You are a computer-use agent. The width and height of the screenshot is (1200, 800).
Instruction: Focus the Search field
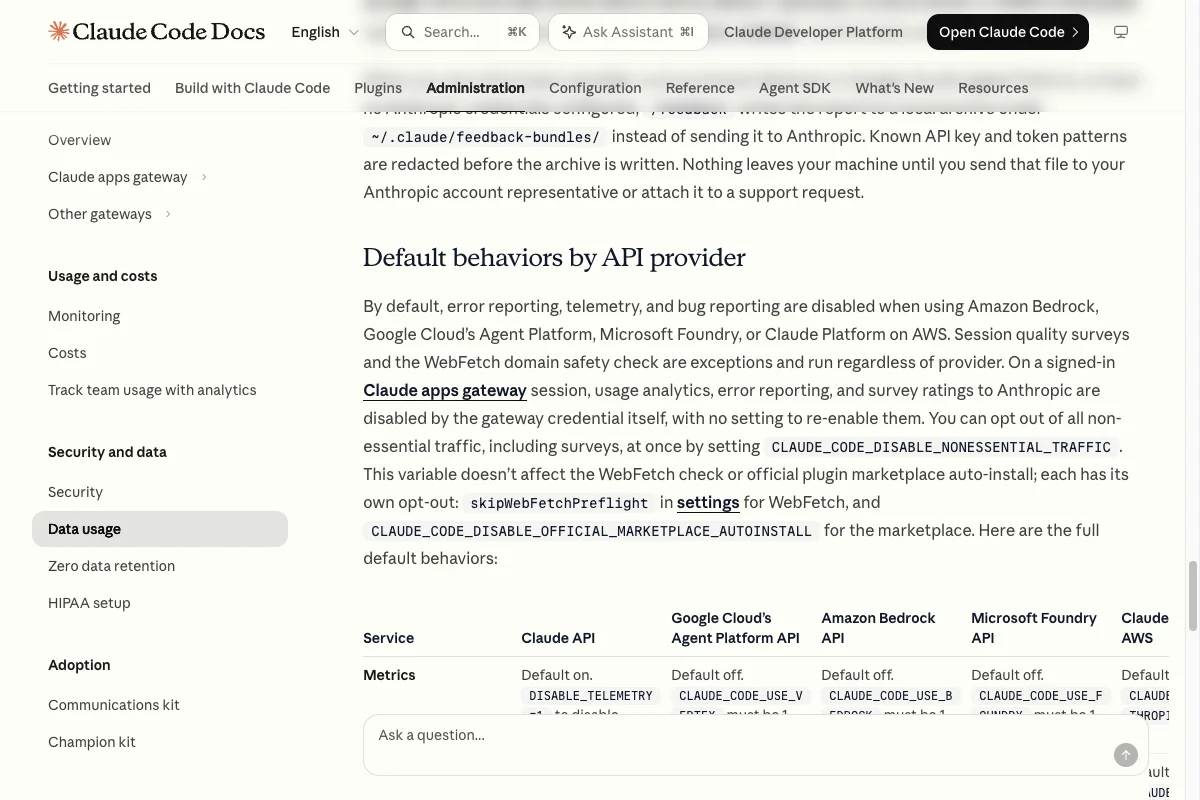[462, 32]
